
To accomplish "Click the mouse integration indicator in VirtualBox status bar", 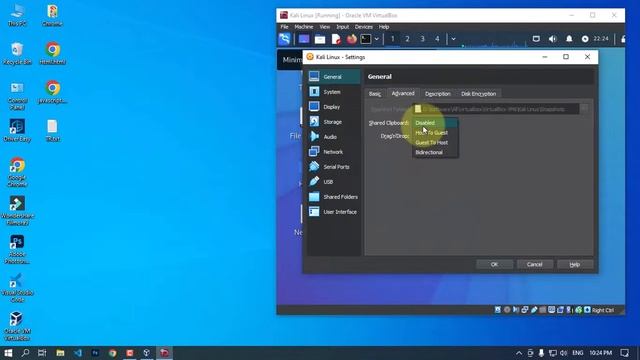I will coord(578,310).
